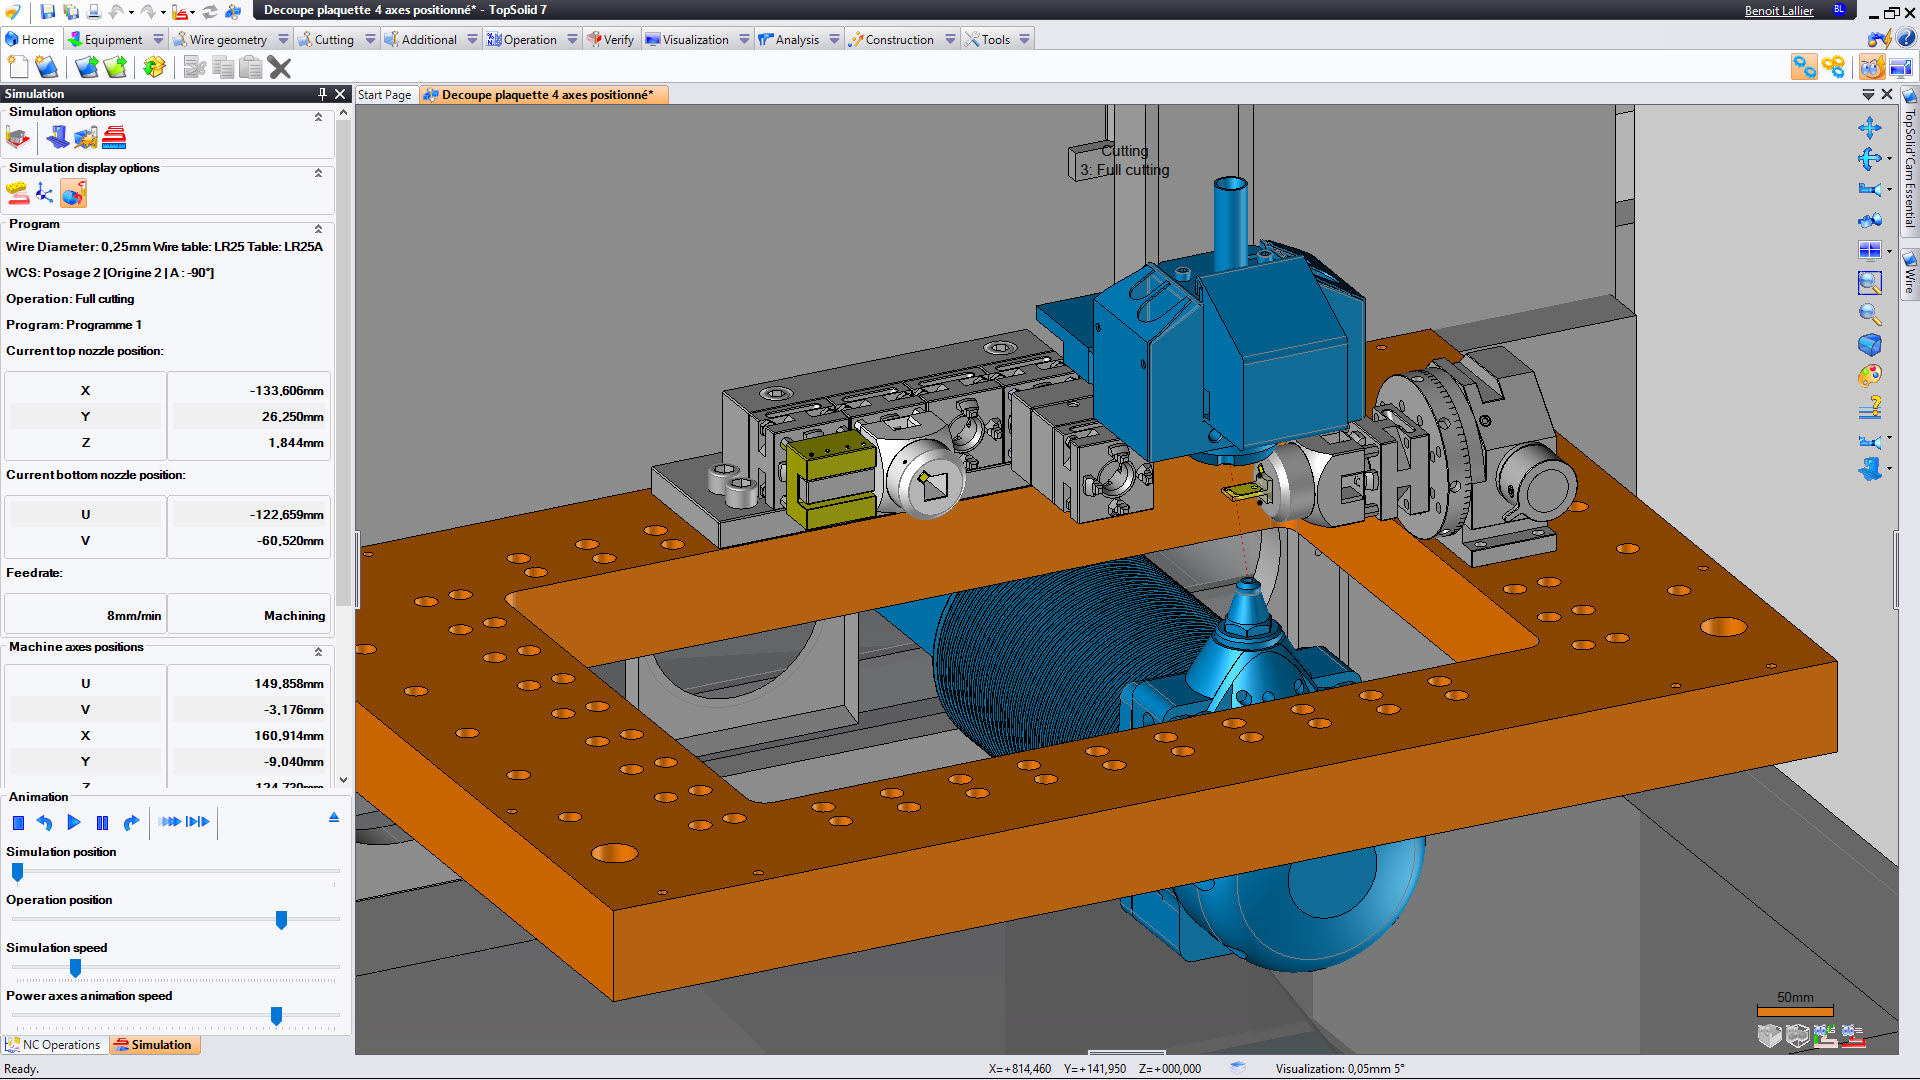The width and height of the screenshot is (1920, 1080).
Task: Click the new document icon
Action: point(18,67)
